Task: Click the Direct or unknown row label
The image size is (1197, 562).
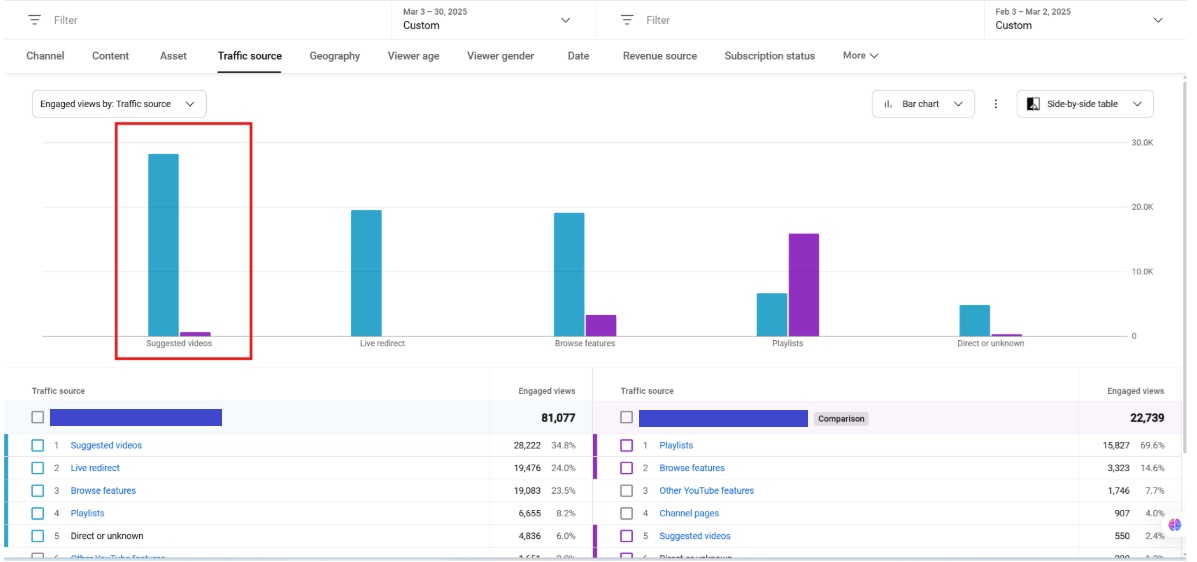Action: coord(107,536)
